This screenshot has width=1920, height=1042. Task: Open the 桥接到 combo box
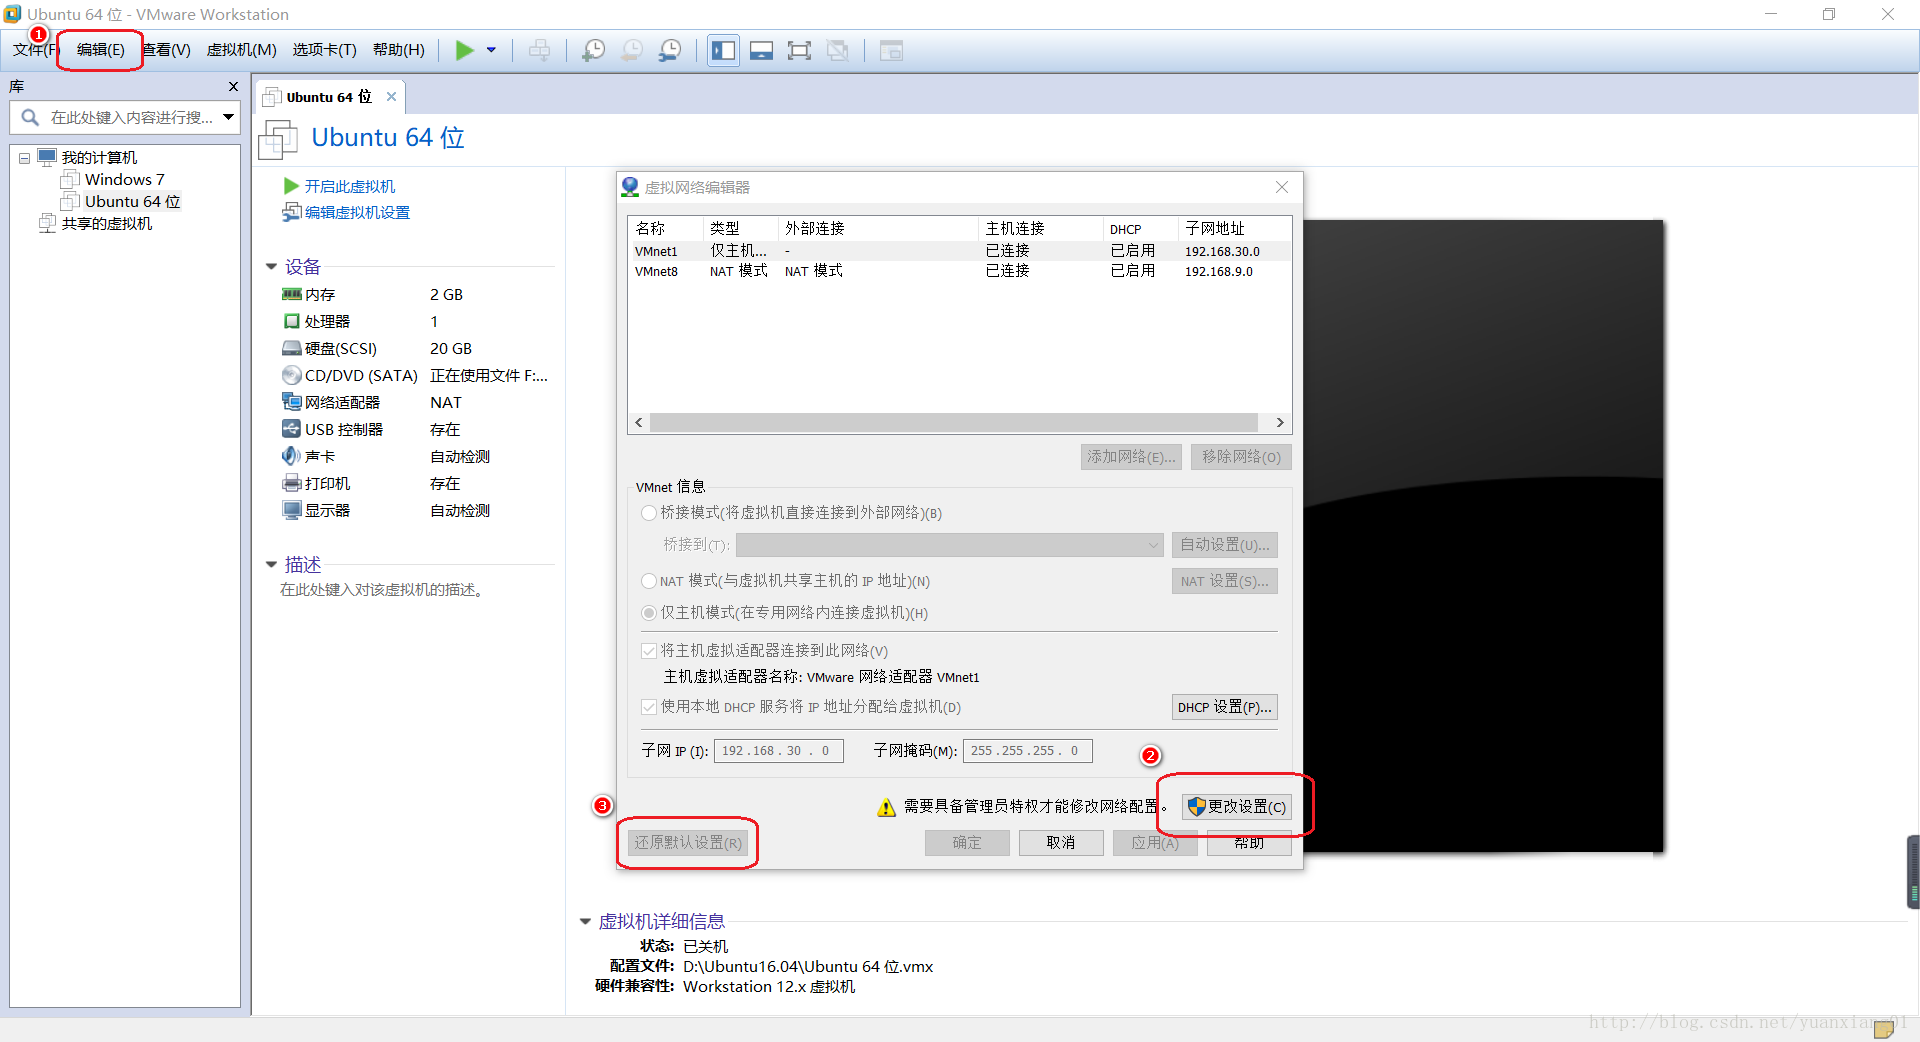point(950,545)
